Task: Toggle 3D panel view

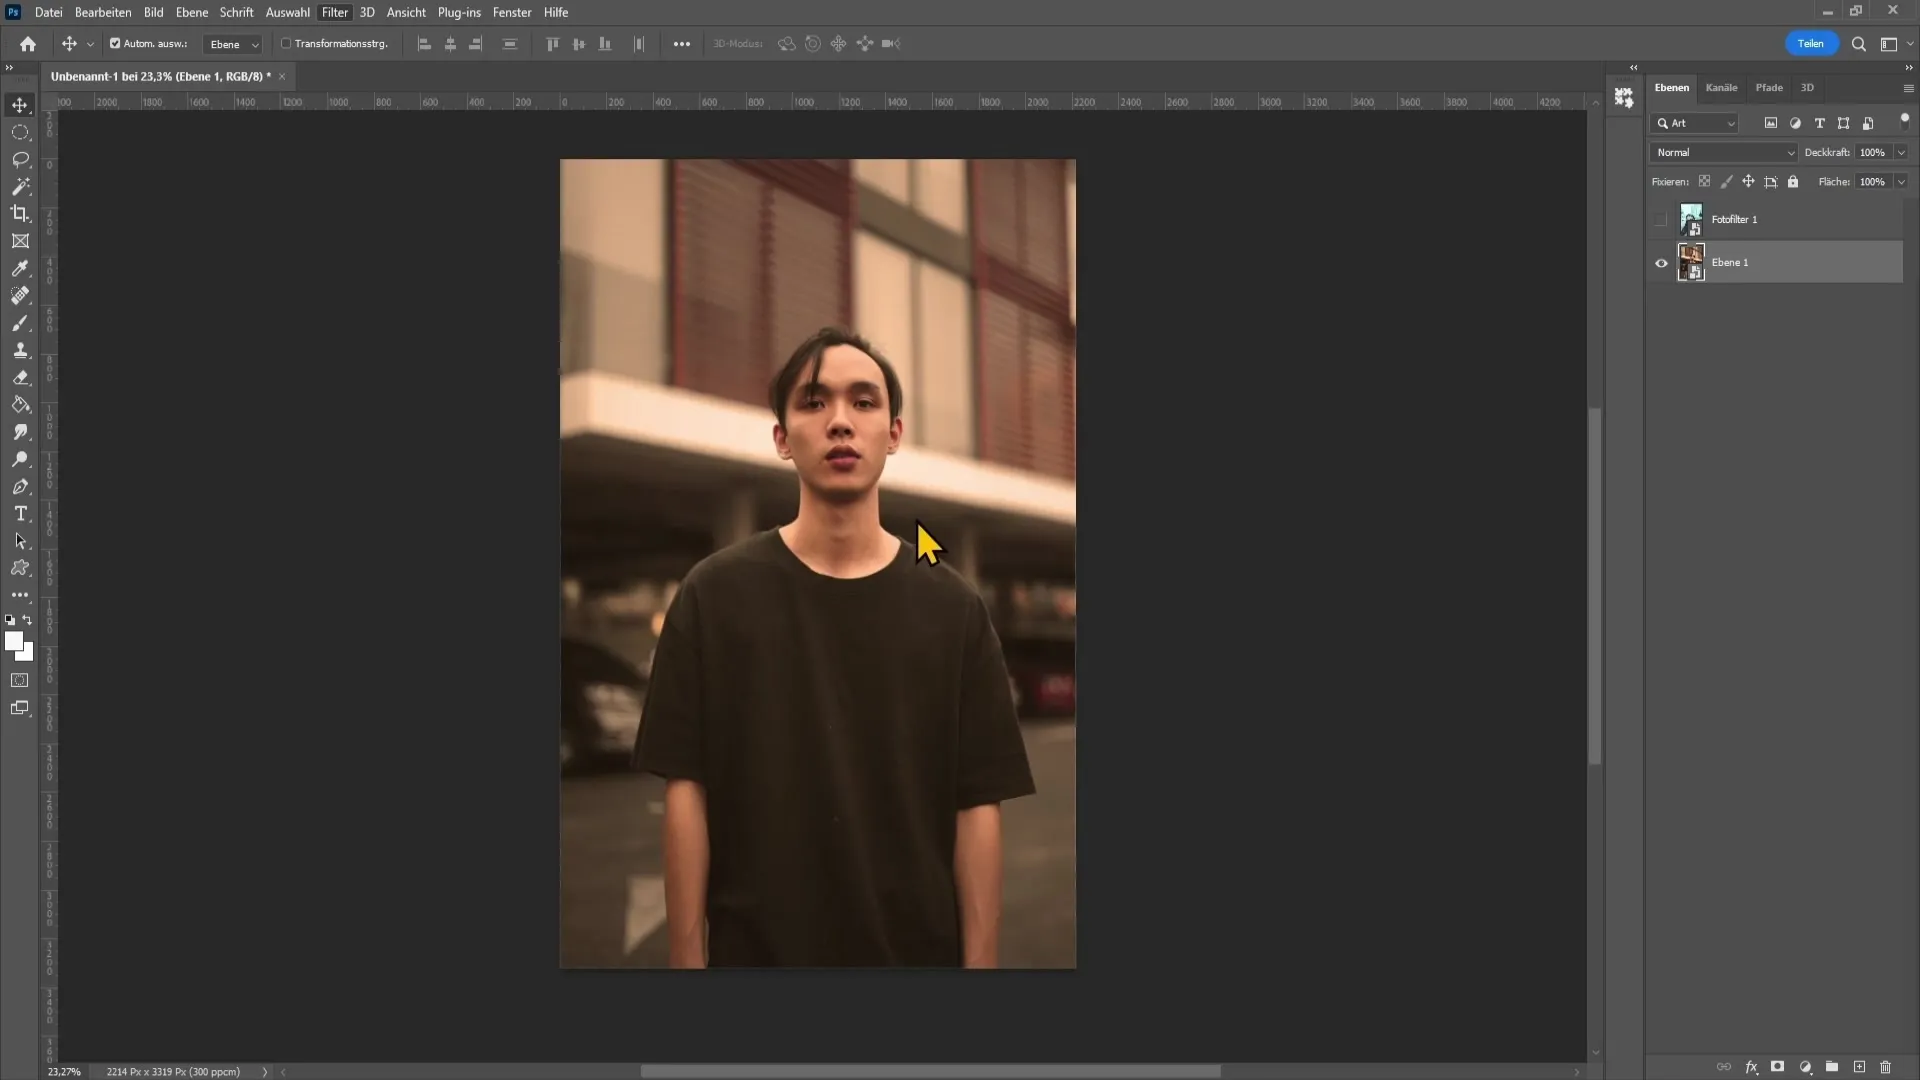Action: [1808, 87]
